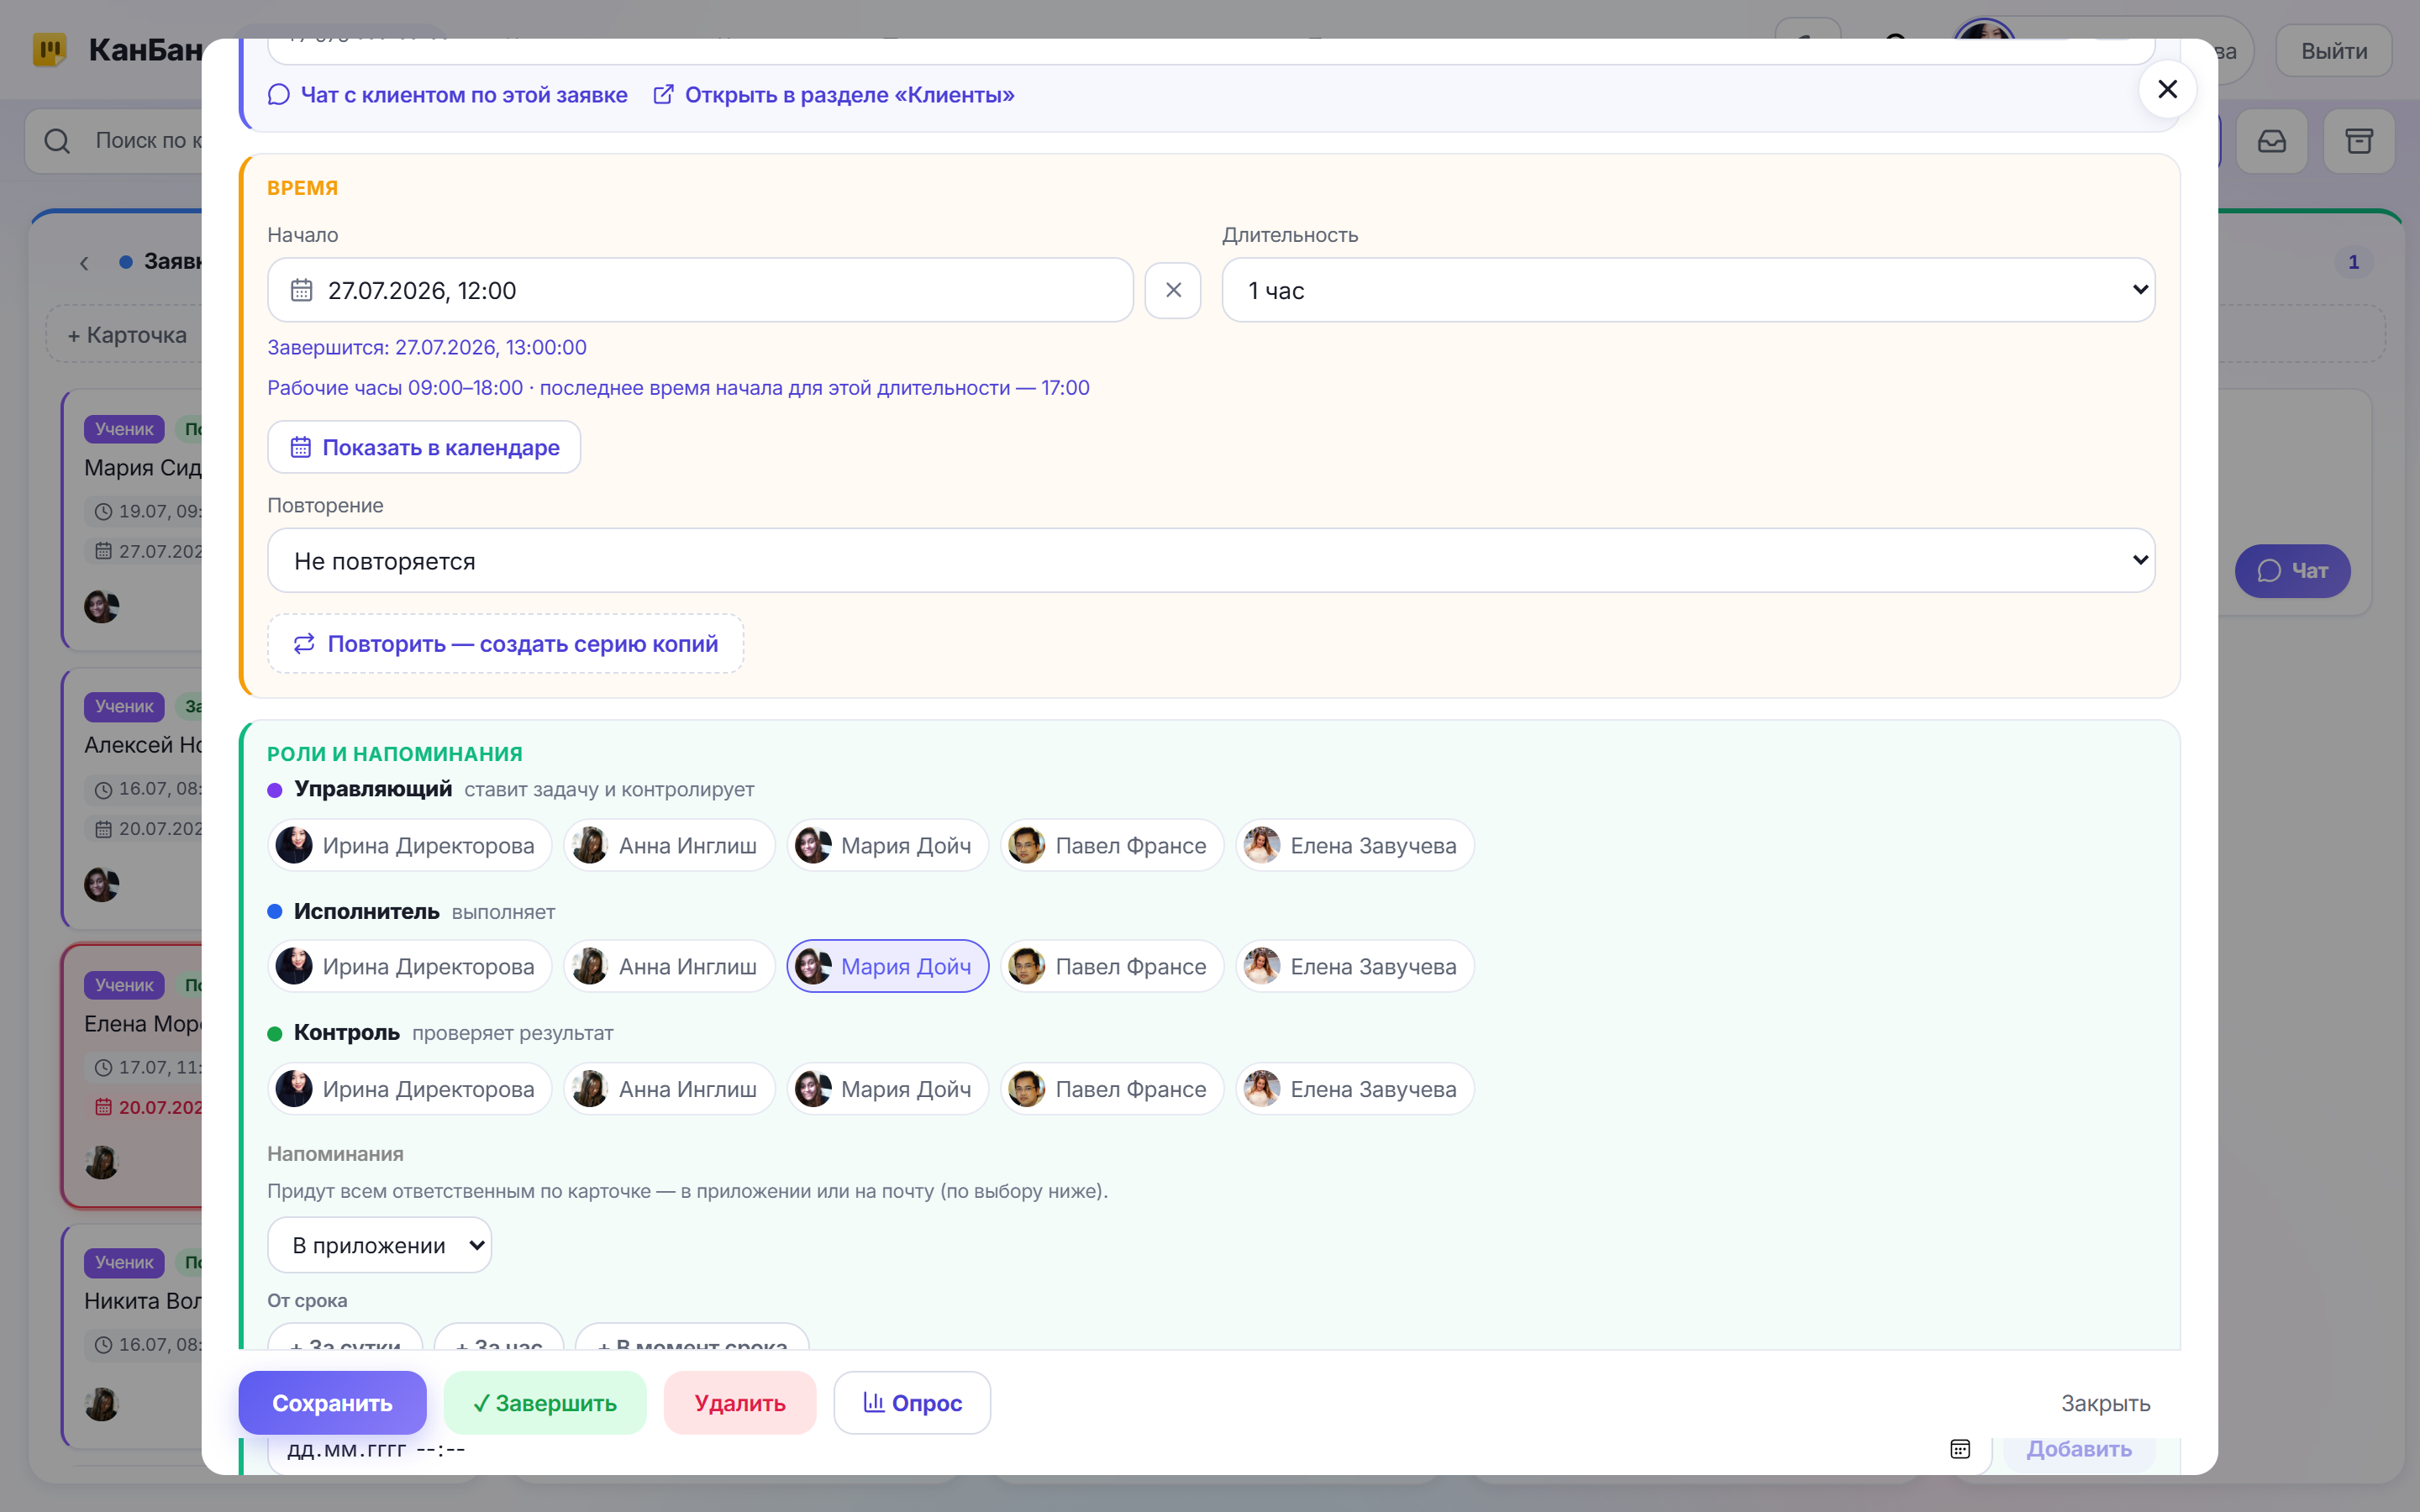The width and height of the screenshot is (2420, 1512).
Task: Click the КанБан logo icon
Action: point(49,49)
